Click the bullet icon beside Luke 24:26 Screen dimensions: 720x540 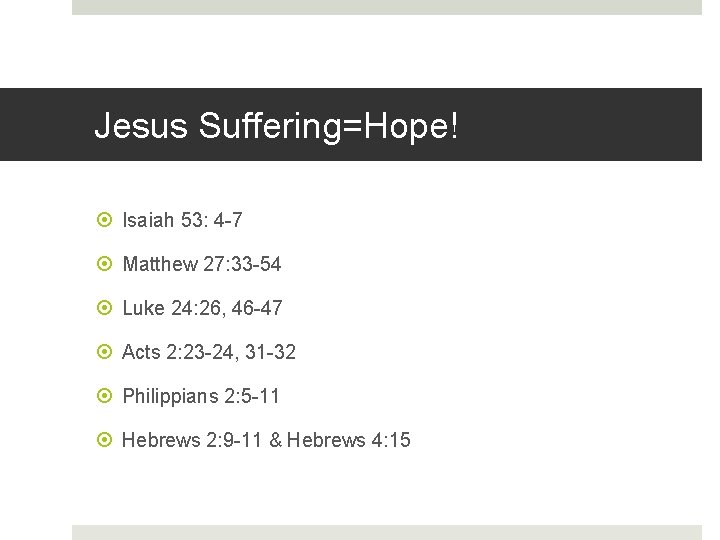104,307
